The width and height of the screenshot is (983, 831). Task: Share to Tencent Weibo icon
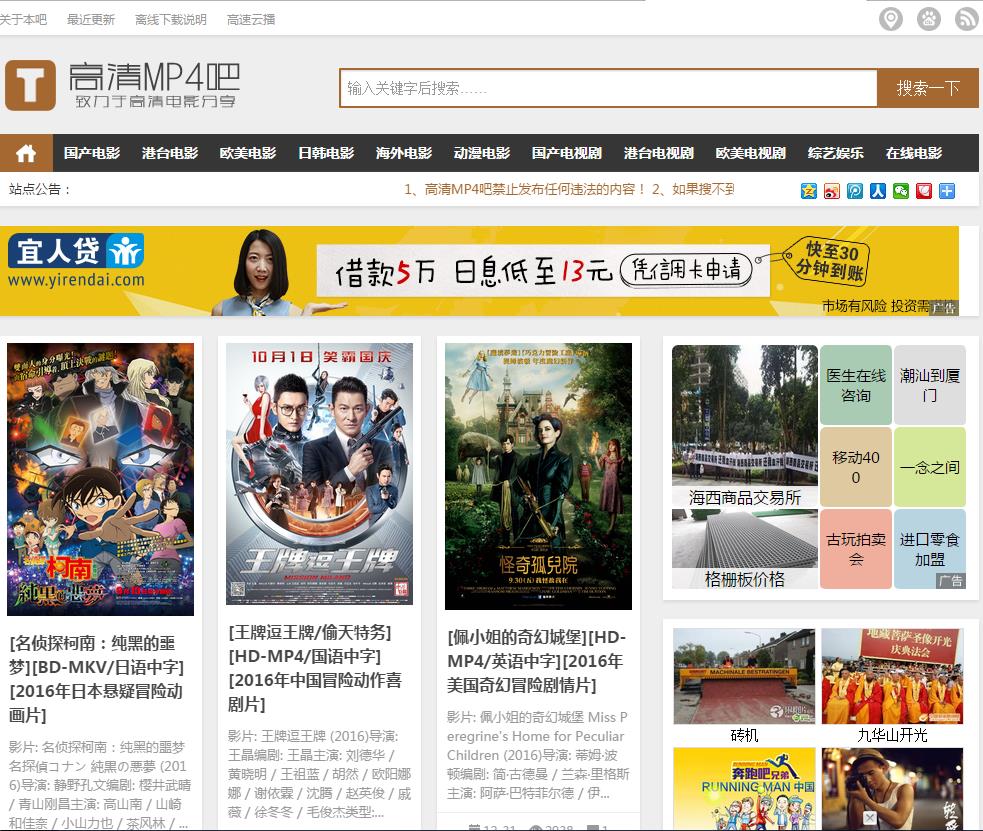[x=855, y=191]
